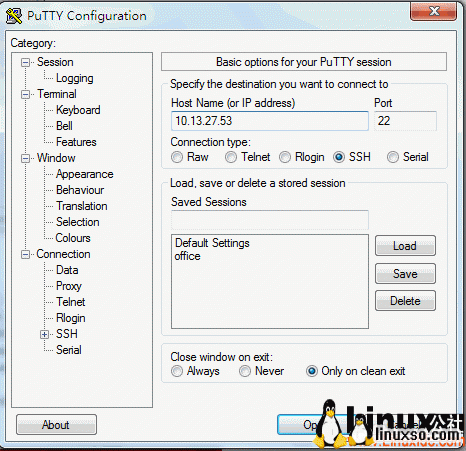The height and width of the screenshot is (451, 466).
Task: Open the Selection settings category
Action: pyautogui.click(x=78, y=222)
